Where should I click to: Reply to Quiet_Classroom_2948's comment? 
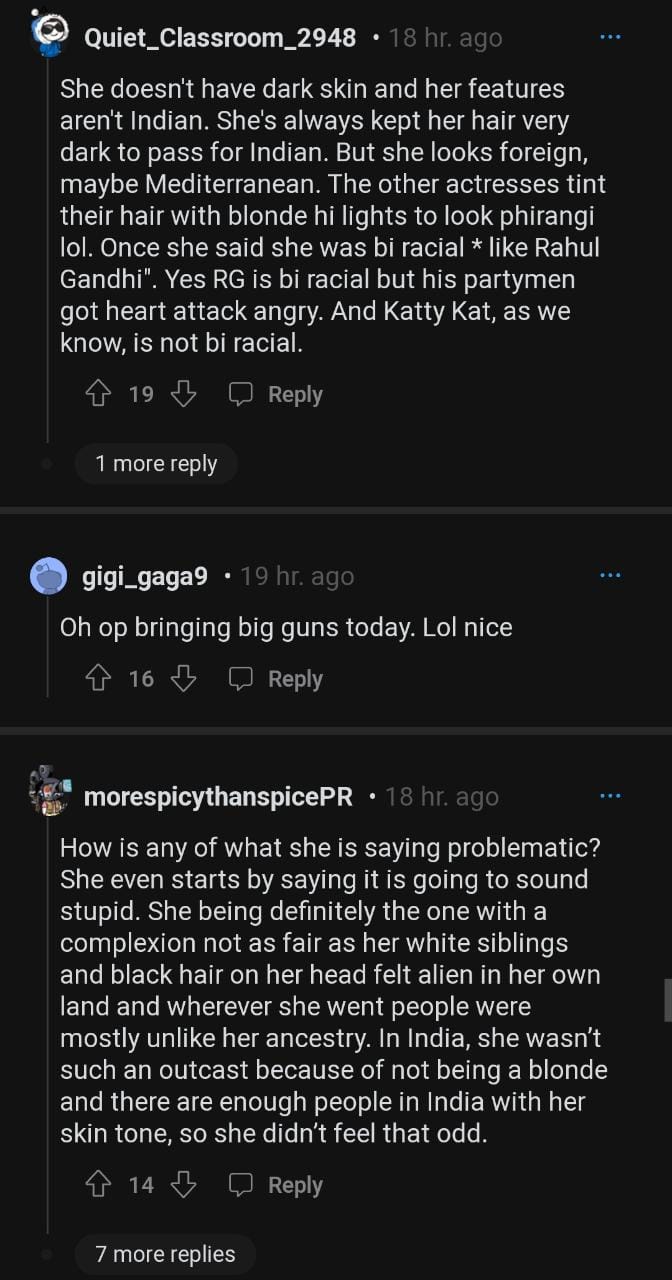click(x=276, y=395)
